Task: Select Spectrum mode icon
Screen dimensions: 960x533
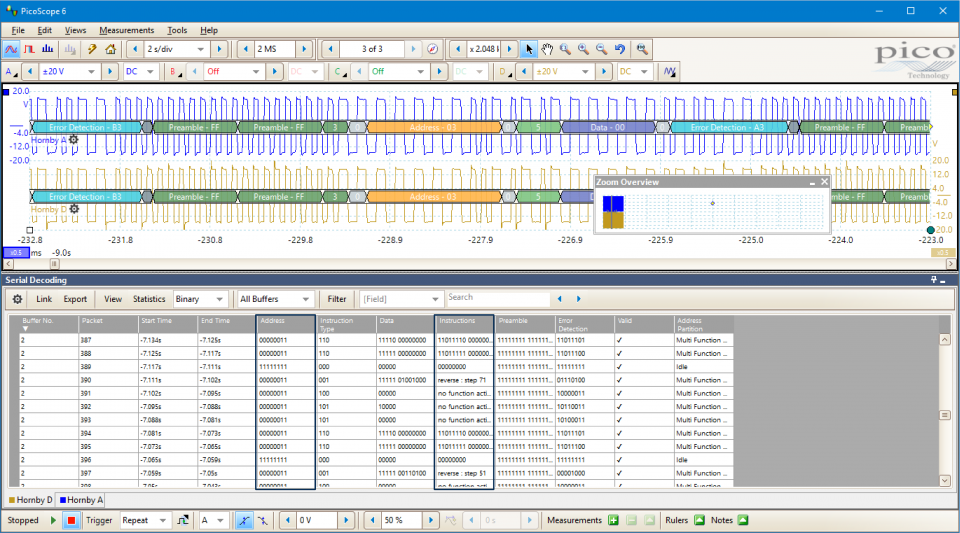Action: (47, 49)
